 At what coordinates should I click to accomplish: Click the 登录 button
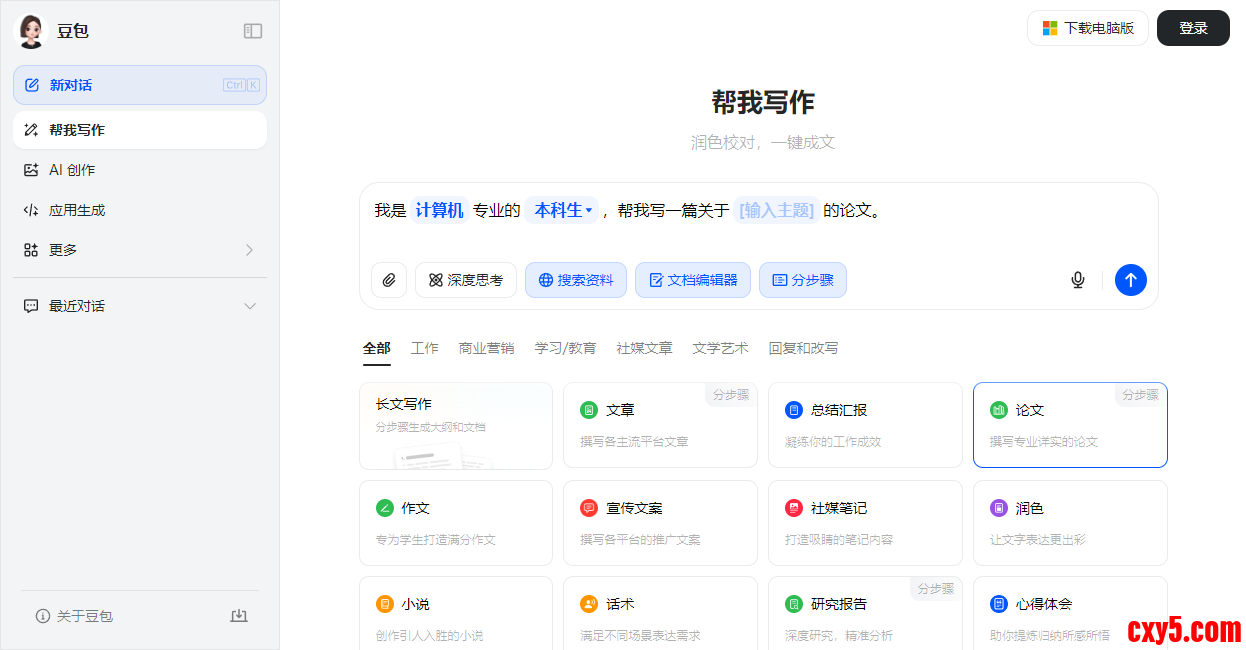pos(1193,28)
